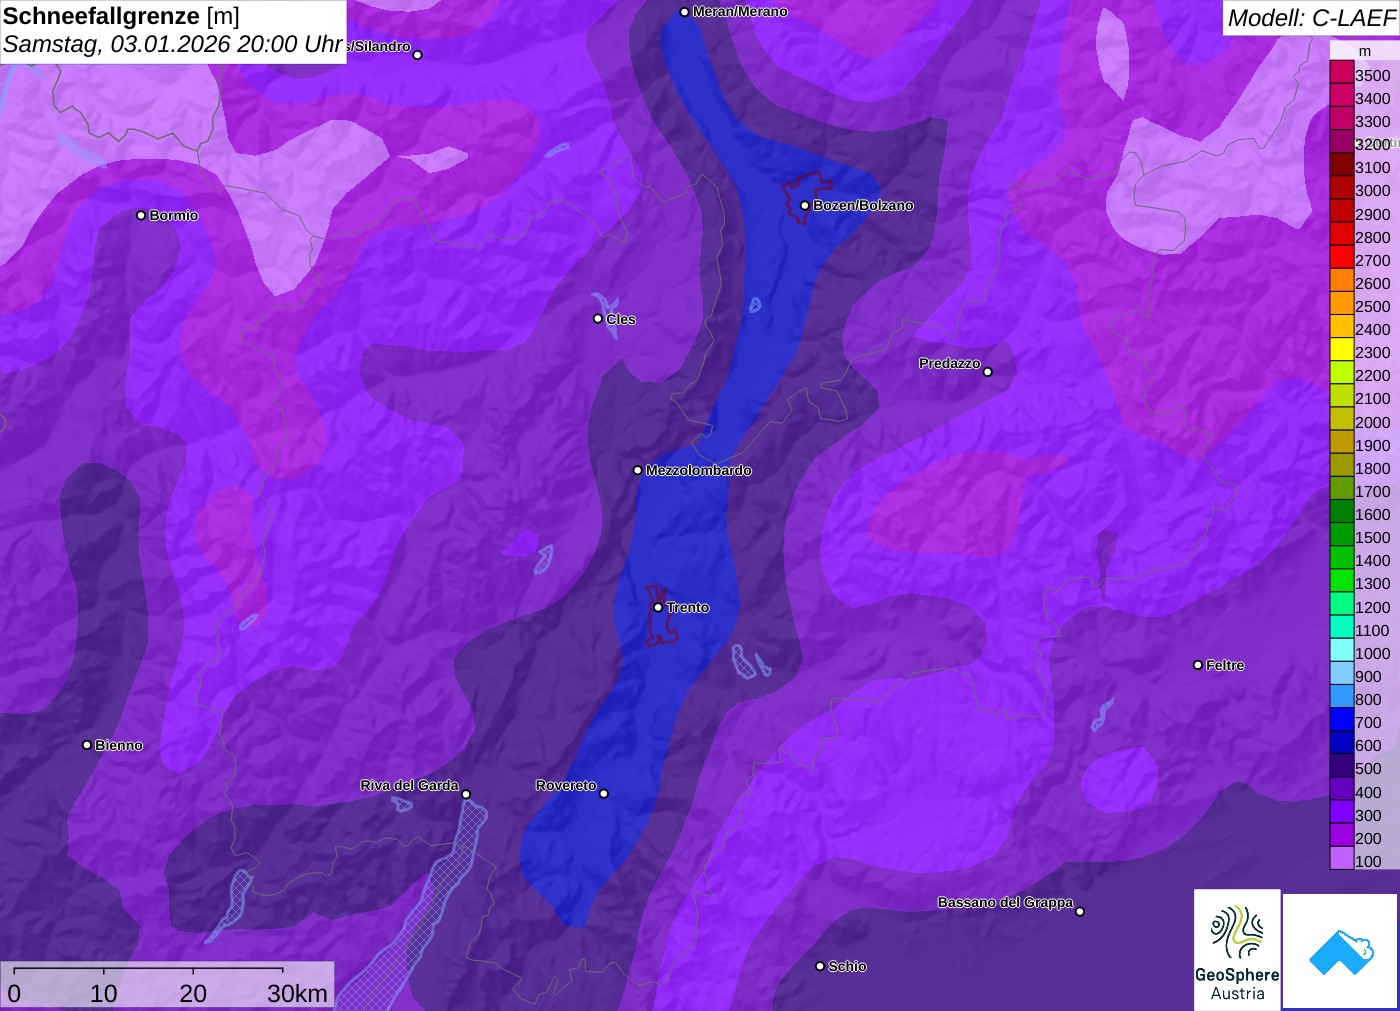This screenshot has height=1011, width=1400.
Task: Click the Trento map label
Action: coord(688,608)
